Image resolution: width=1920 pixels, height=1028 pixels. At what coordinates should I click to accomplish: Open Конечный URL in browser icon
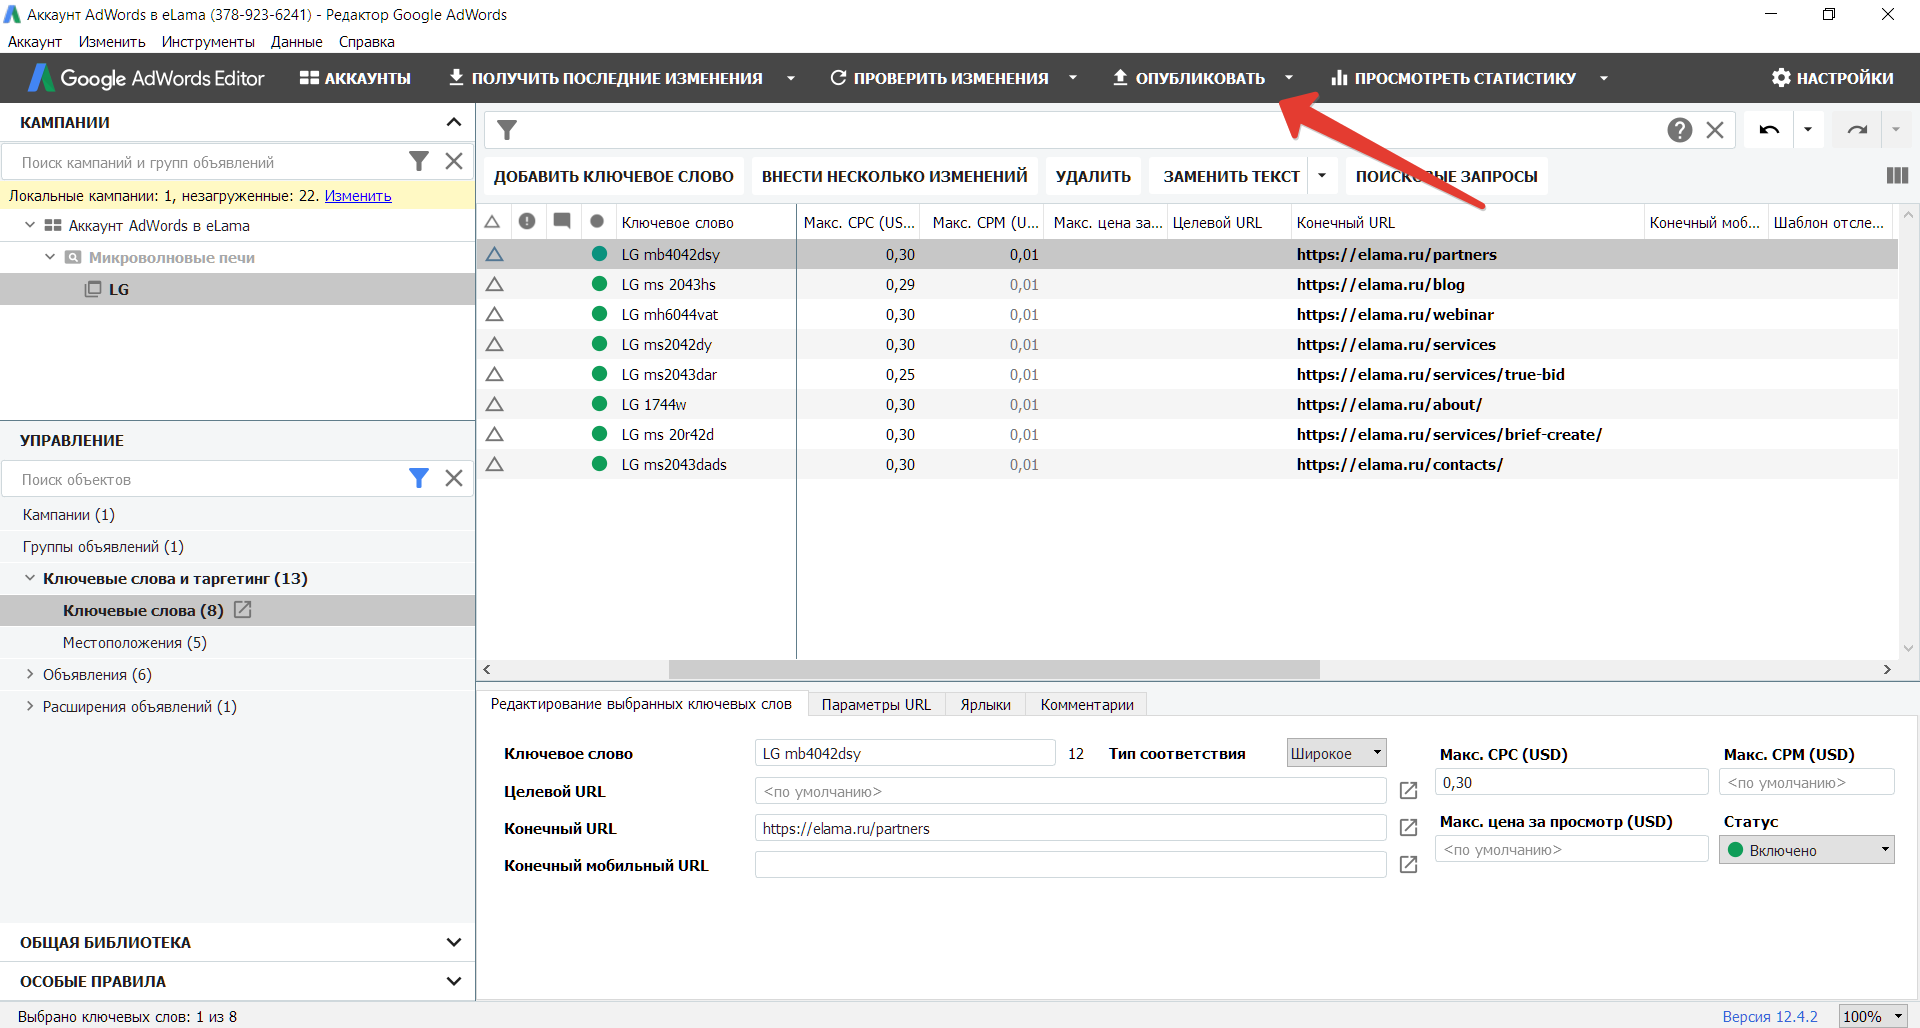[x=1408, y=828]
